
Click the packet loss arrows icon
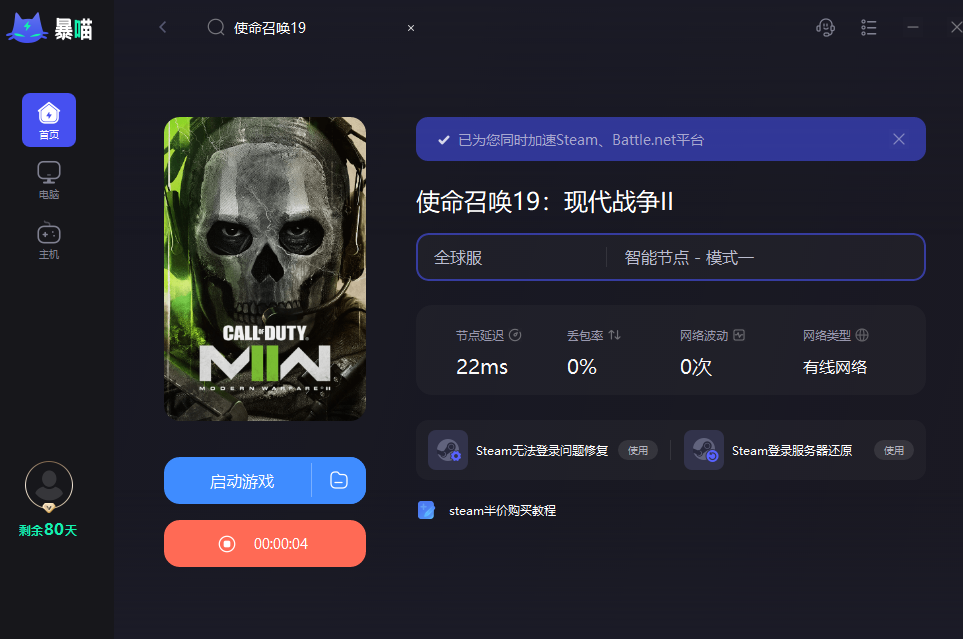coord(615,335)
